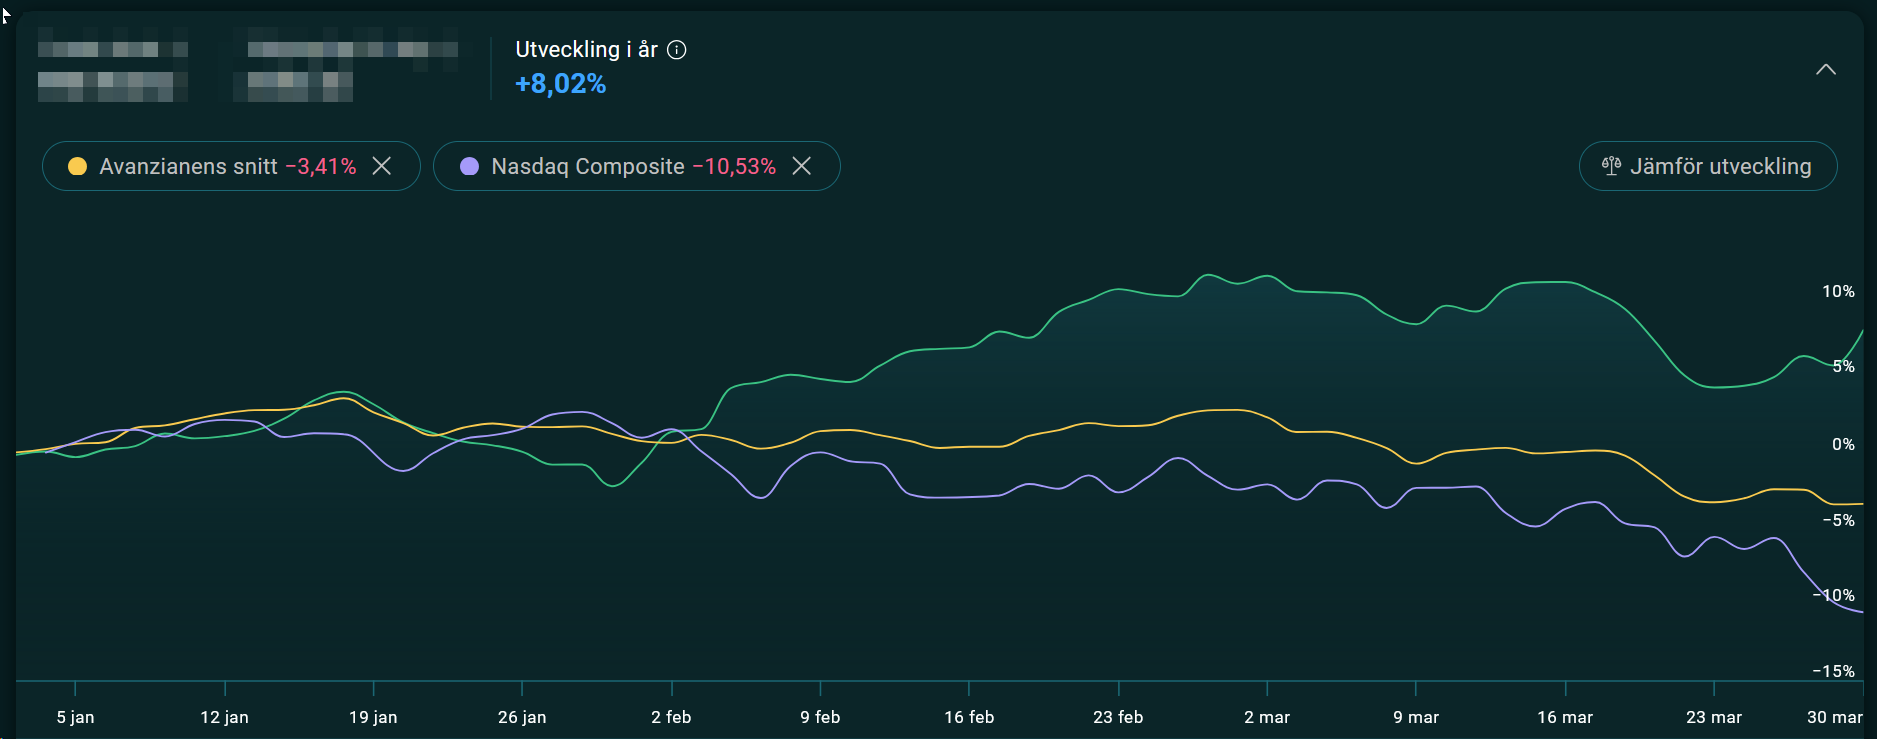Click the 10% label on the y-axis
Image resolution: width=1877 pixels, height=739 pixels.
click(1838, 291)
